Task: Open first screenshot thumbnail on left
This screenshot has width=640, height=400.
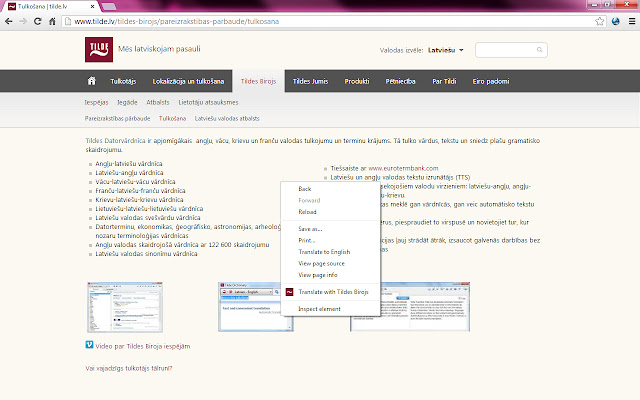Action: [x=125, y=307]
